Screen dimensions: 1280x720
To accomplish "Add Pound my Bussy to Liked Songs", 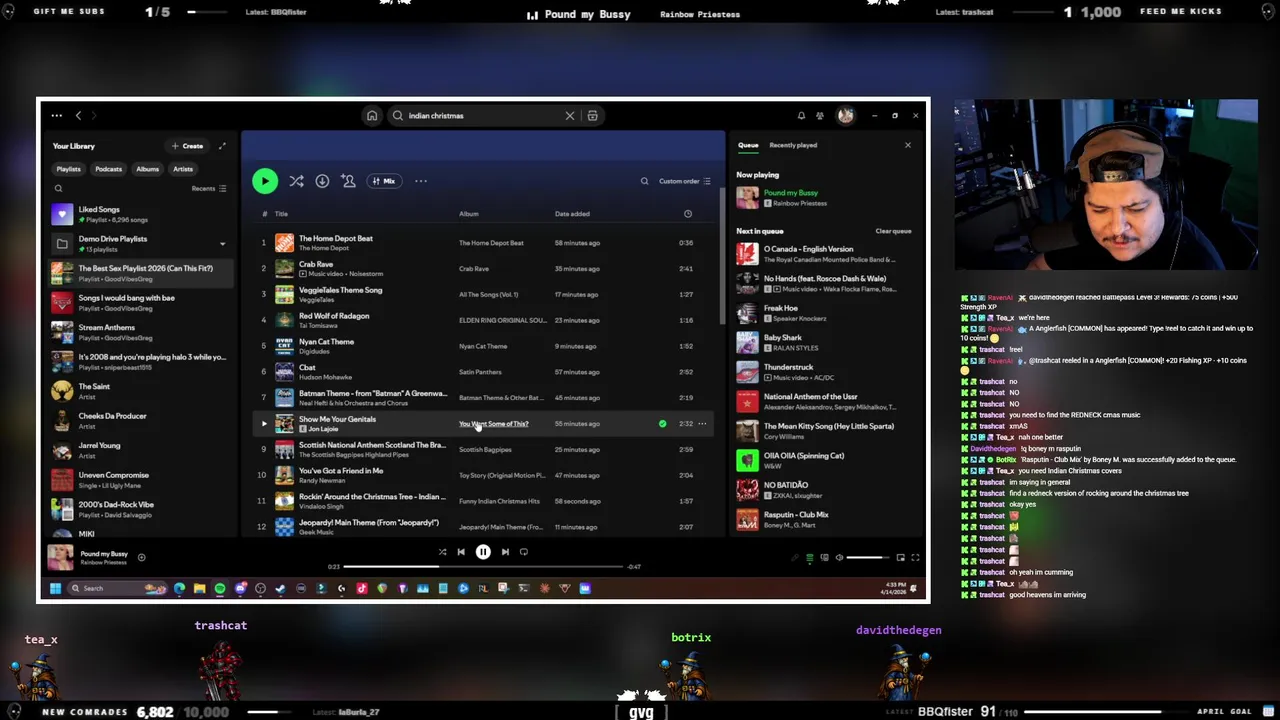I will (141, 558).
